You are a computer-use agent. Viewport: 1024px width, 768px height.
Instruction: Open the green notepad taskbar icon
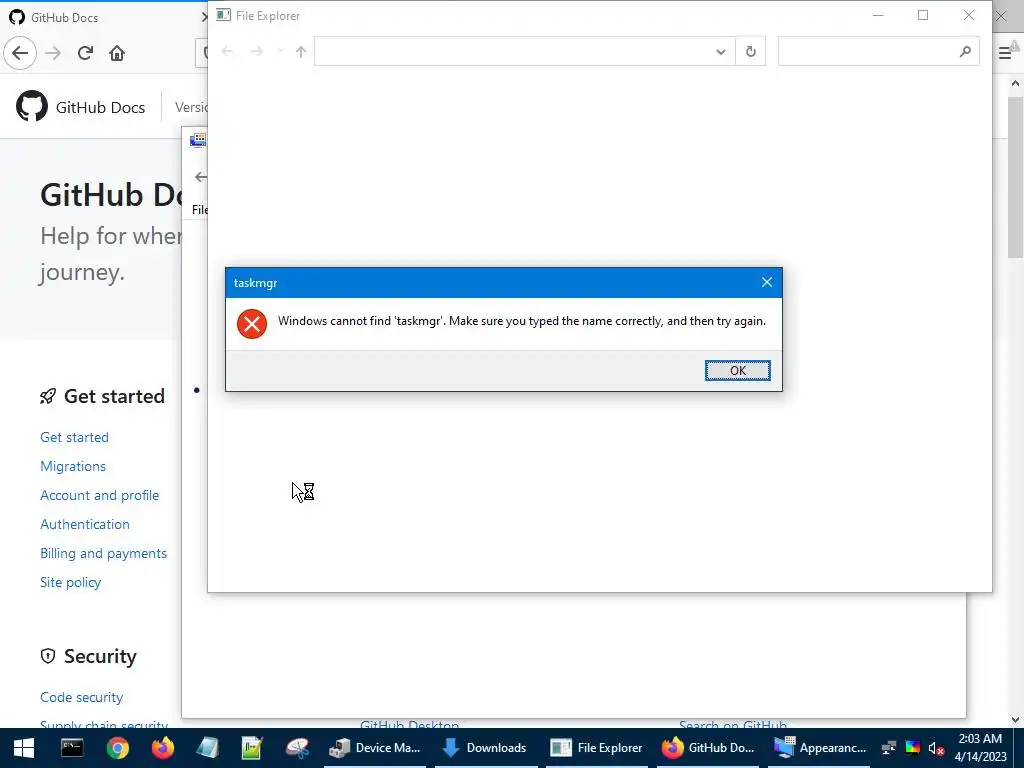pos(252,748)
